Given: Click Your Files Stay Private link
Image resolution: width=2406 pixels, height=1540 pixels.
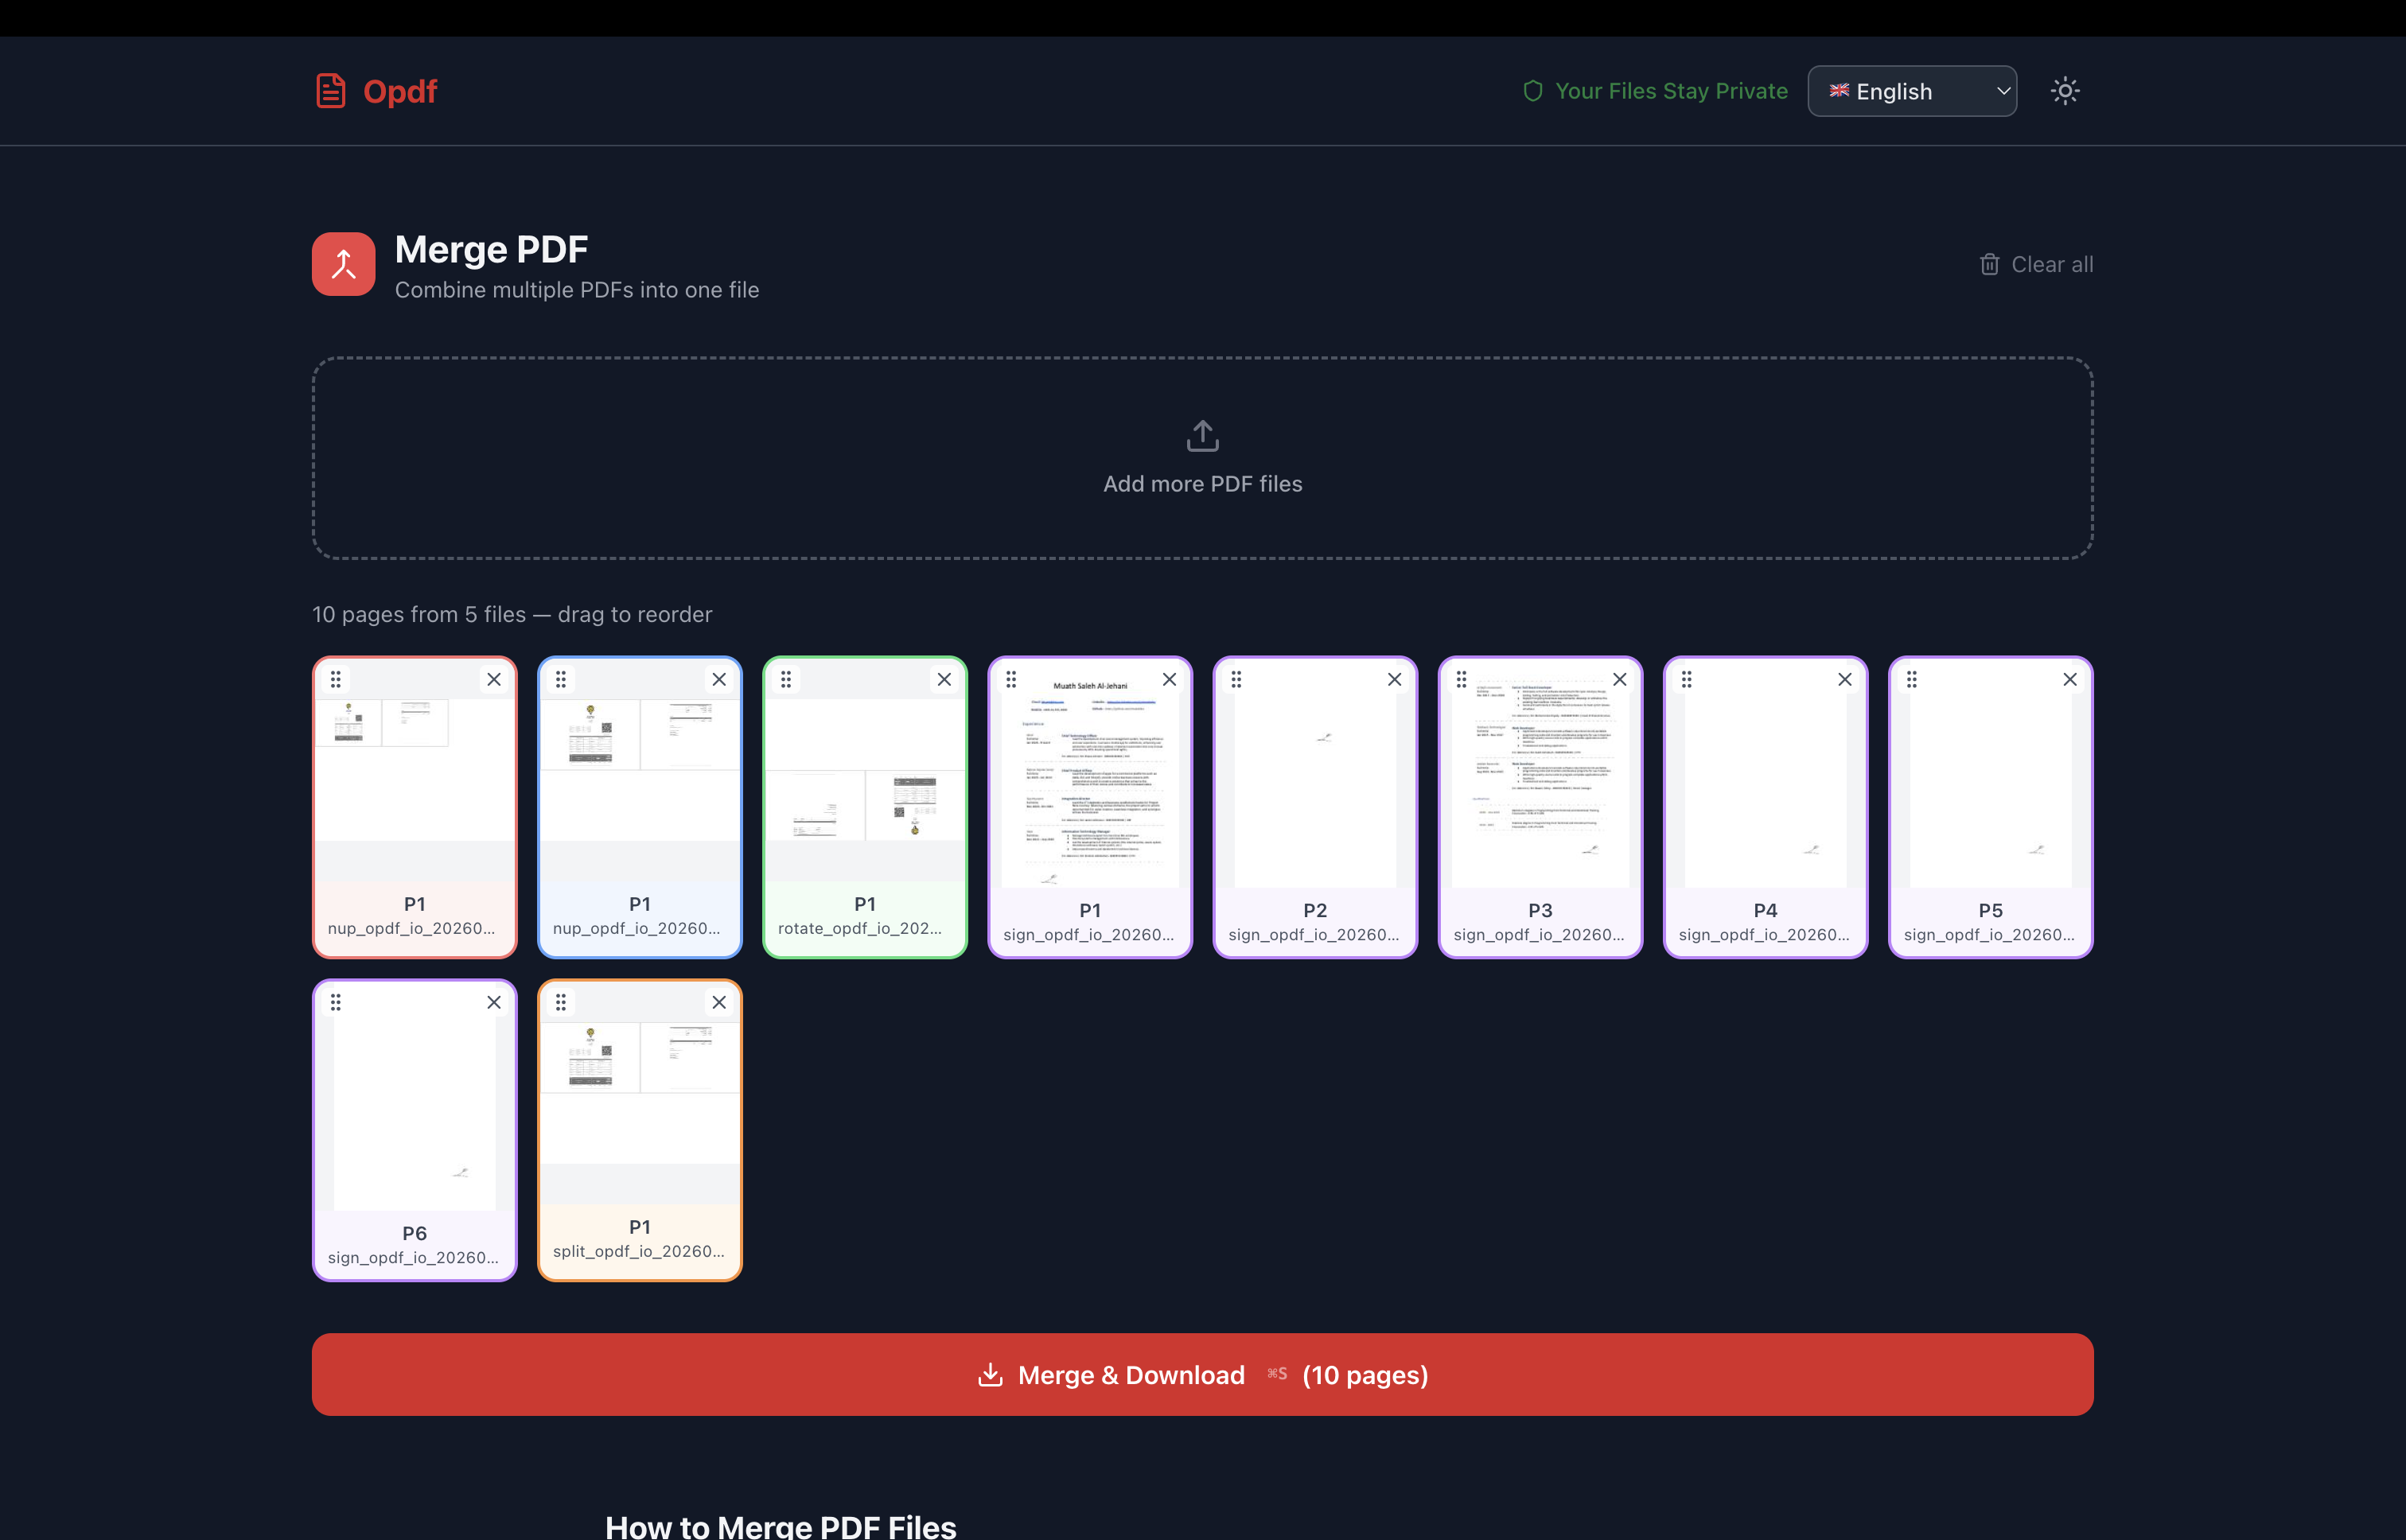Looking at the screenshot, I should point(1656,91).
